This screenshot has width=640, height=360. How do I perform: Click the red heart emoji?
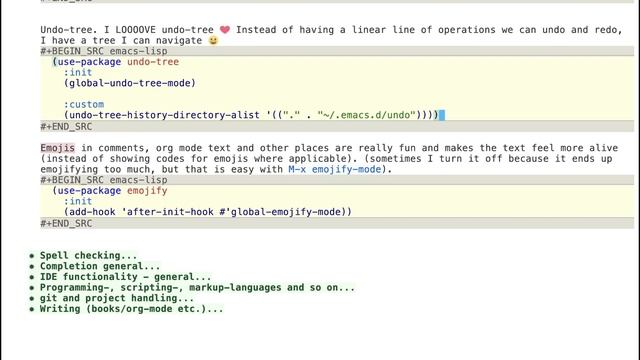(225, 29)
